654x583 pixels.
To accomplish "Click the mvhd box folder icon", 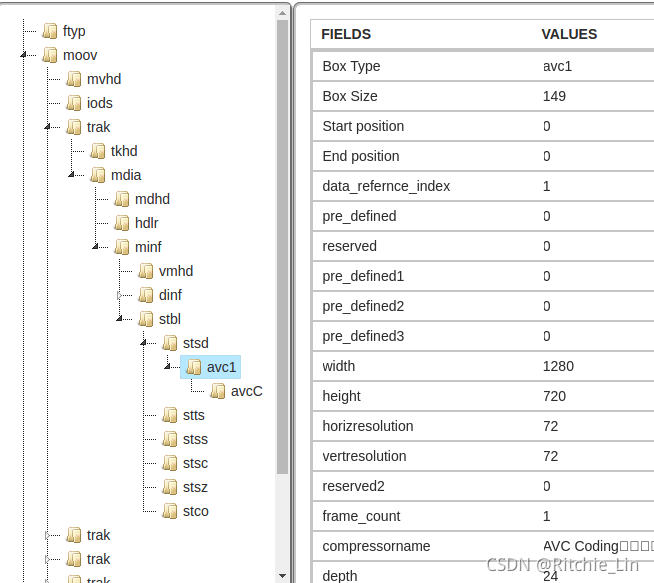I will pyautogui.click(x=74, y=79).
